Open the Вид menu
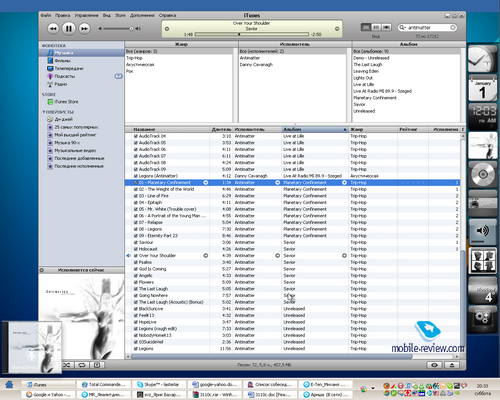 pos(107,15)
